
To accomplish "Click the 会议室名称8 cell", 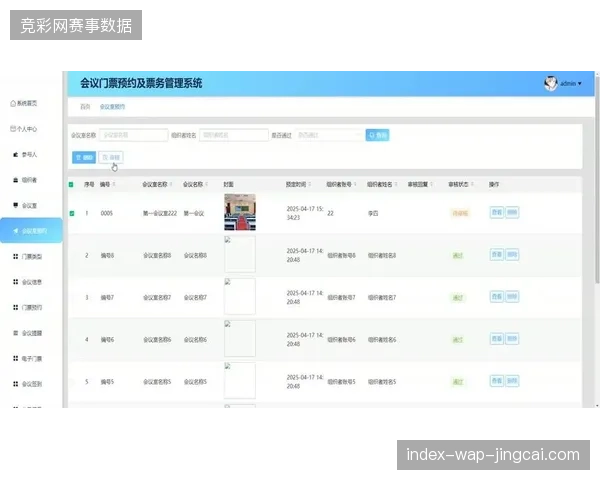I will 157,255.
